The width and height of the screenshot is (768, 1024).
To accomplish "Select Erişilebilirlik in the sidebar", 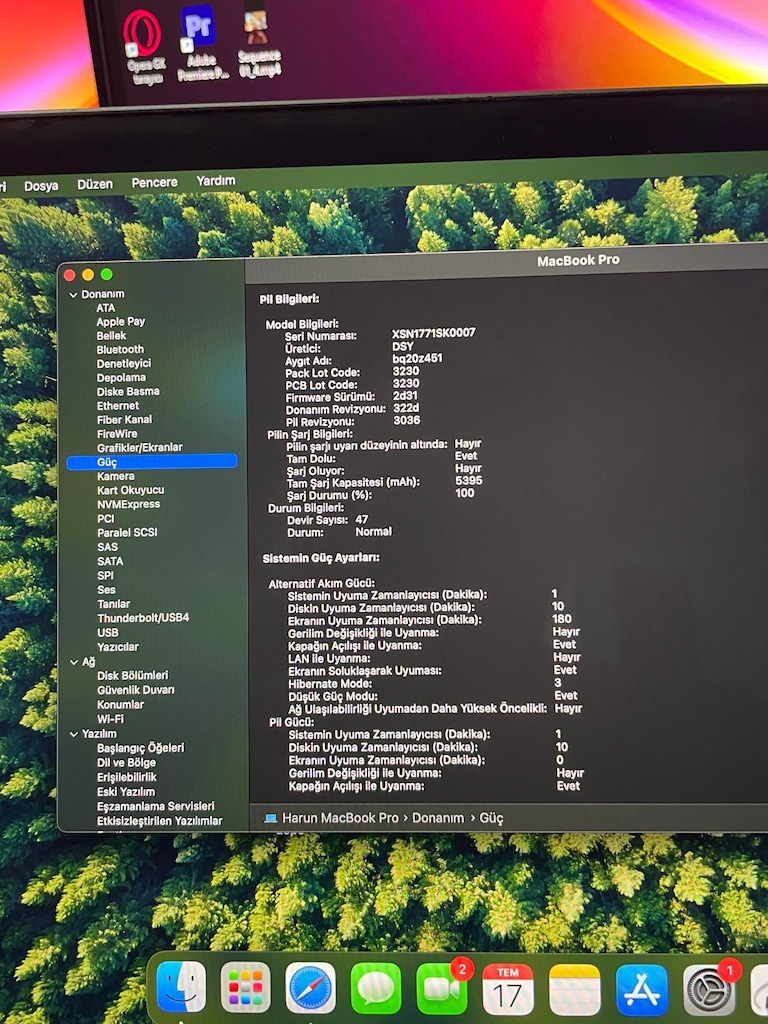I will click(127, 777).
